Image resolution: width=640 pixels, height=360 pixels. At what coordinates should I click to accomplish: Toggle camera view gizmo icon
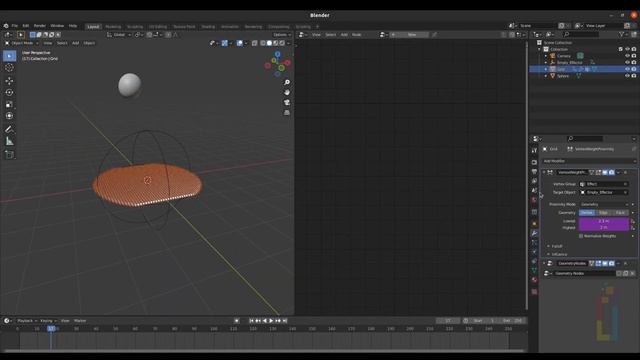(x=287, y=102)
